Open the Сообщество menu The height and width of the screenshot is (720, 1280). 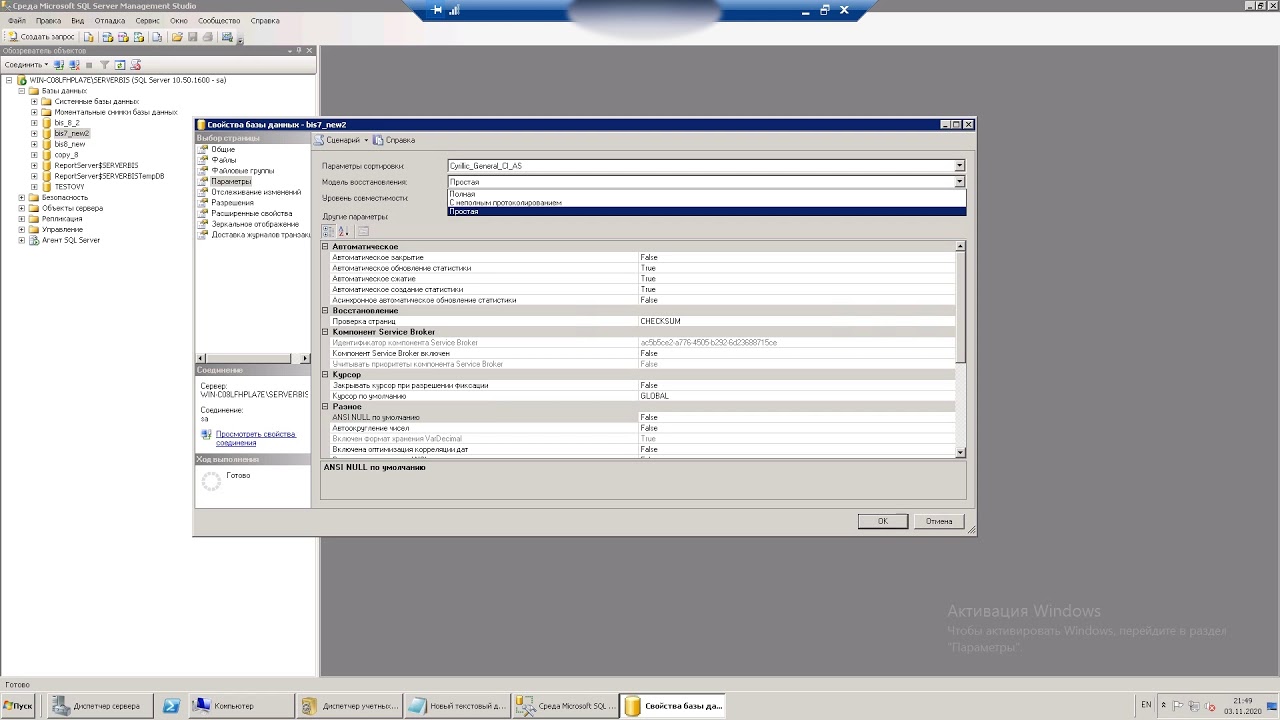(219, 20)
